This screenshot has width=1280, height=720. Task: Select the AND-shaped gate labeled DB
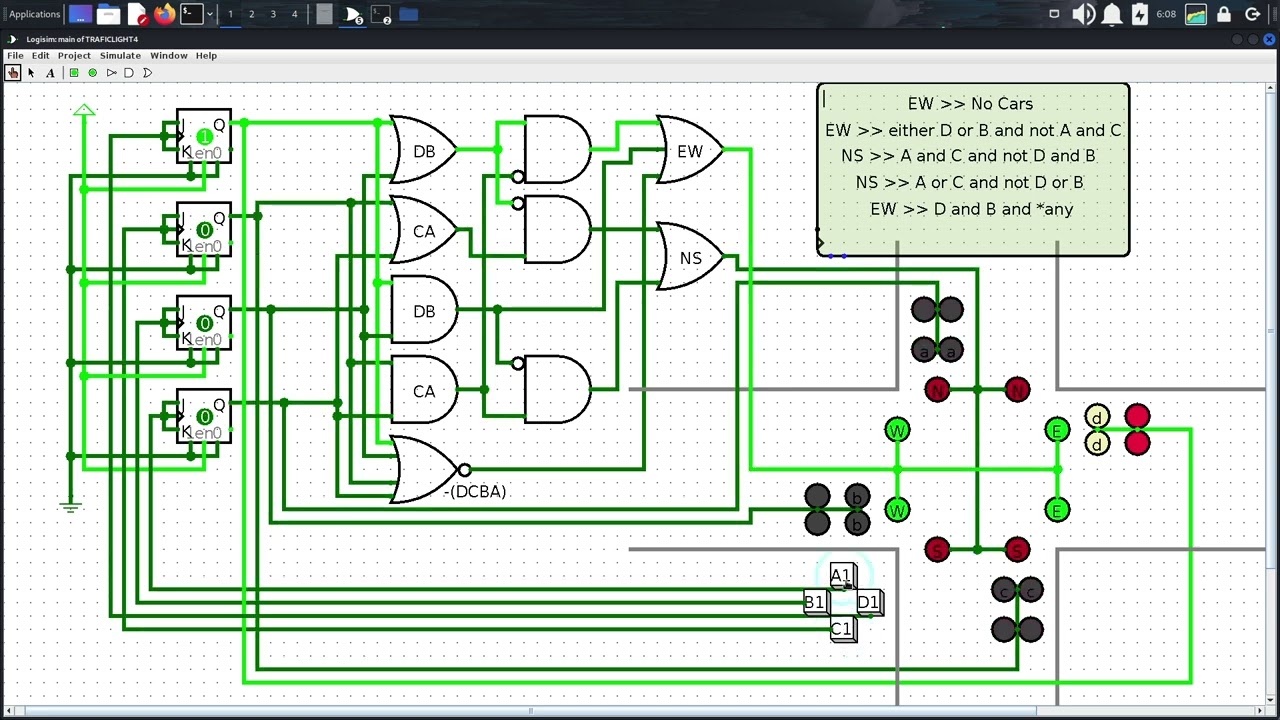point(423,310)
